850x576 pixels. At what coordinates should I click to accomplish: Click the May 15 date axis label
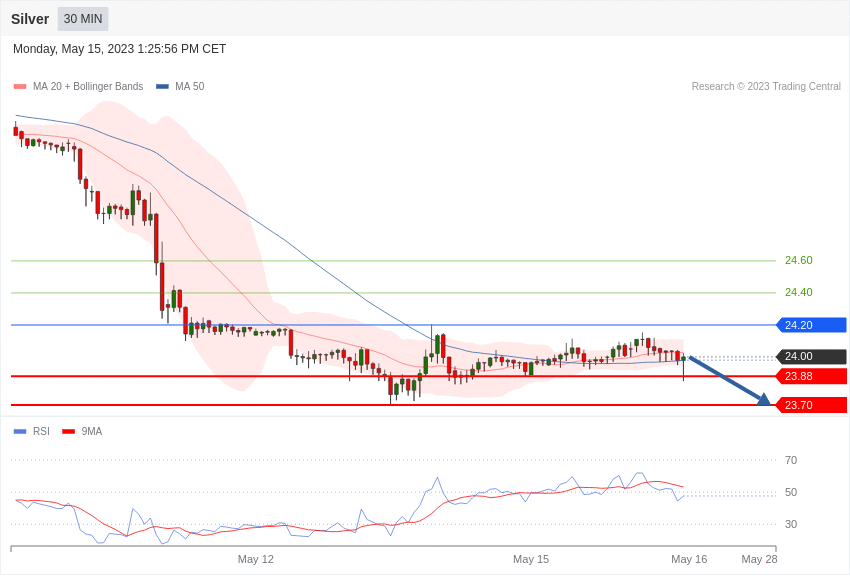point(531,559)
